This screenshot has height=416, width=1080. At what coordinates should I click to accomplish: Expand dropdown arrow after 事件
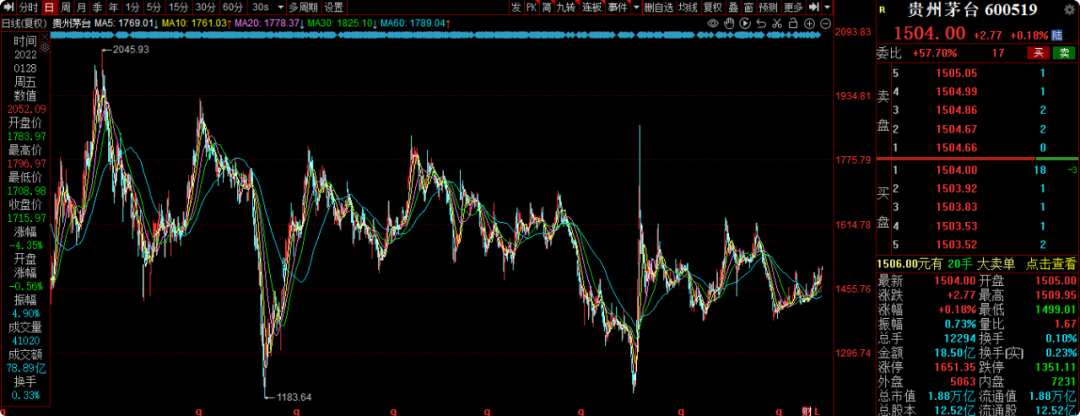[635, 7]
